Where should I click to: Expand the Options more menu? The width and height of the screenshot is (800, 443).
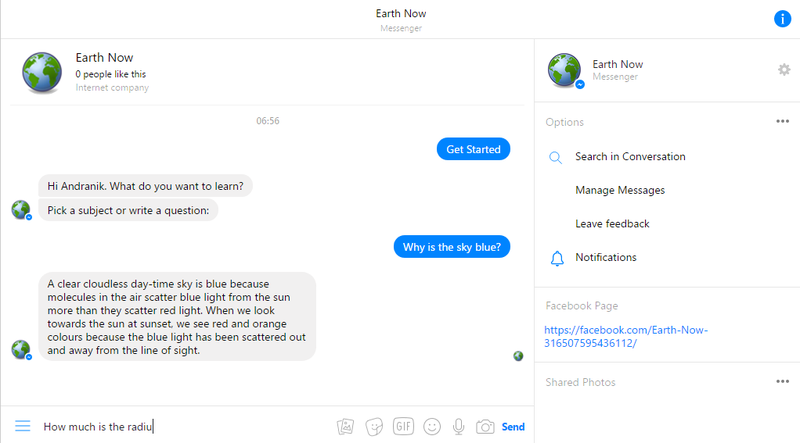pyautogui.click(x=783, y=122)
